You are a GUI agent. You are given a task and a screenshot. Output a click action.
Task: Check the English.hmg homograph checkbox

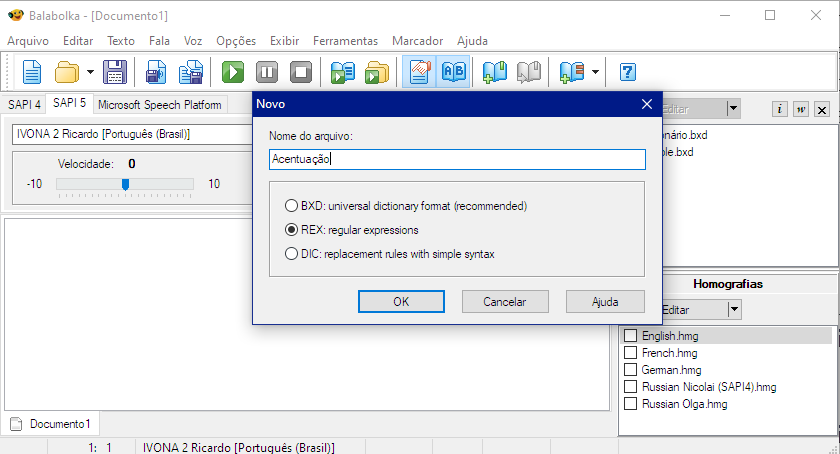point(630,337)
